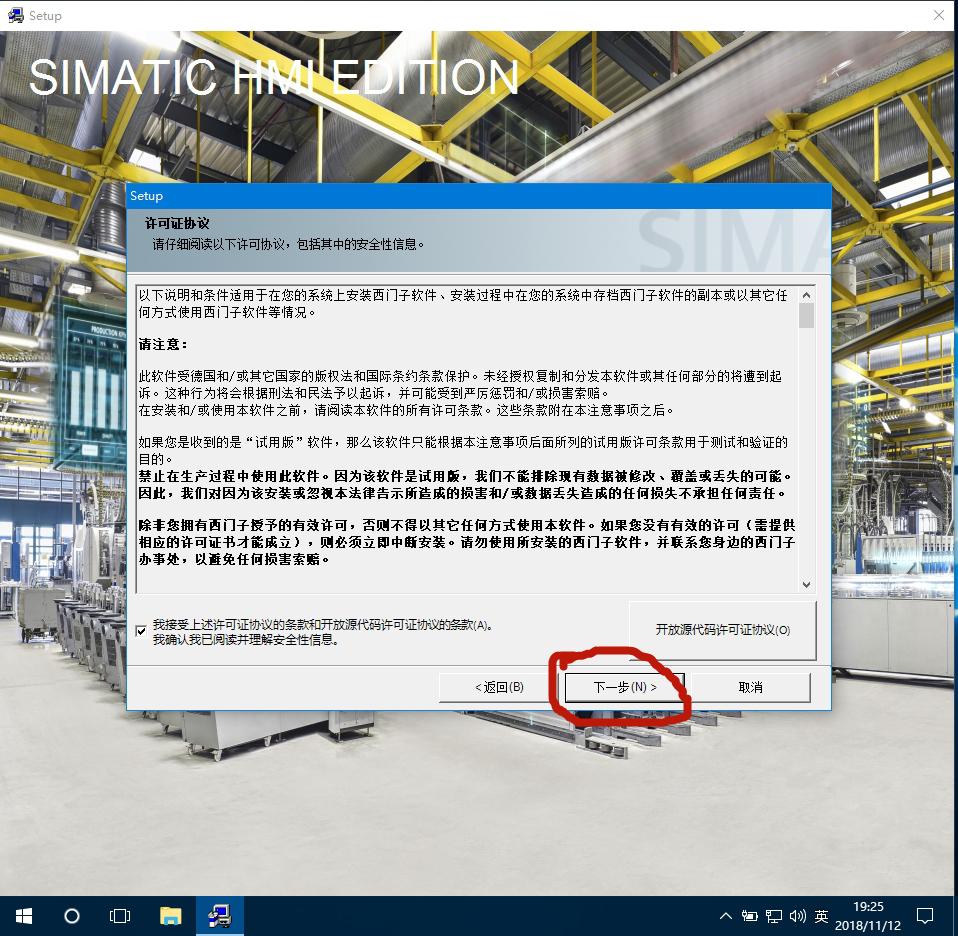The height and width of the screenshot is (936, 958).
Task: Click the battery power icon in system tray
Action: 748,915
